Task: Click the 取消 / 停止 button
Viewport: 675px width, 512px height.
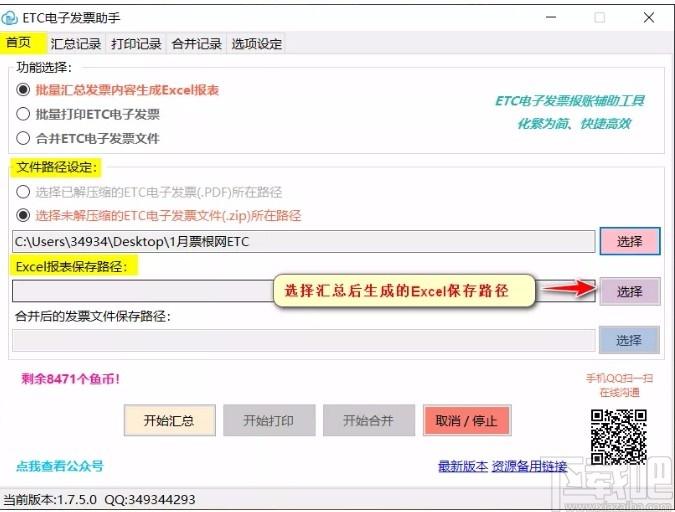Action: [467, 420]
